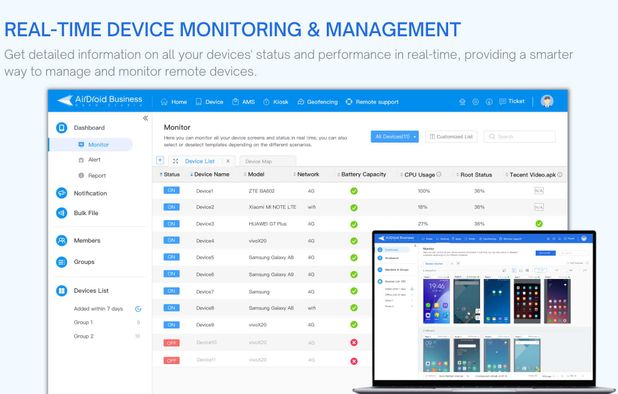The image size is (618, 394).
Task: Click the green battery check for Device1
Action: (x=354, y=191)
